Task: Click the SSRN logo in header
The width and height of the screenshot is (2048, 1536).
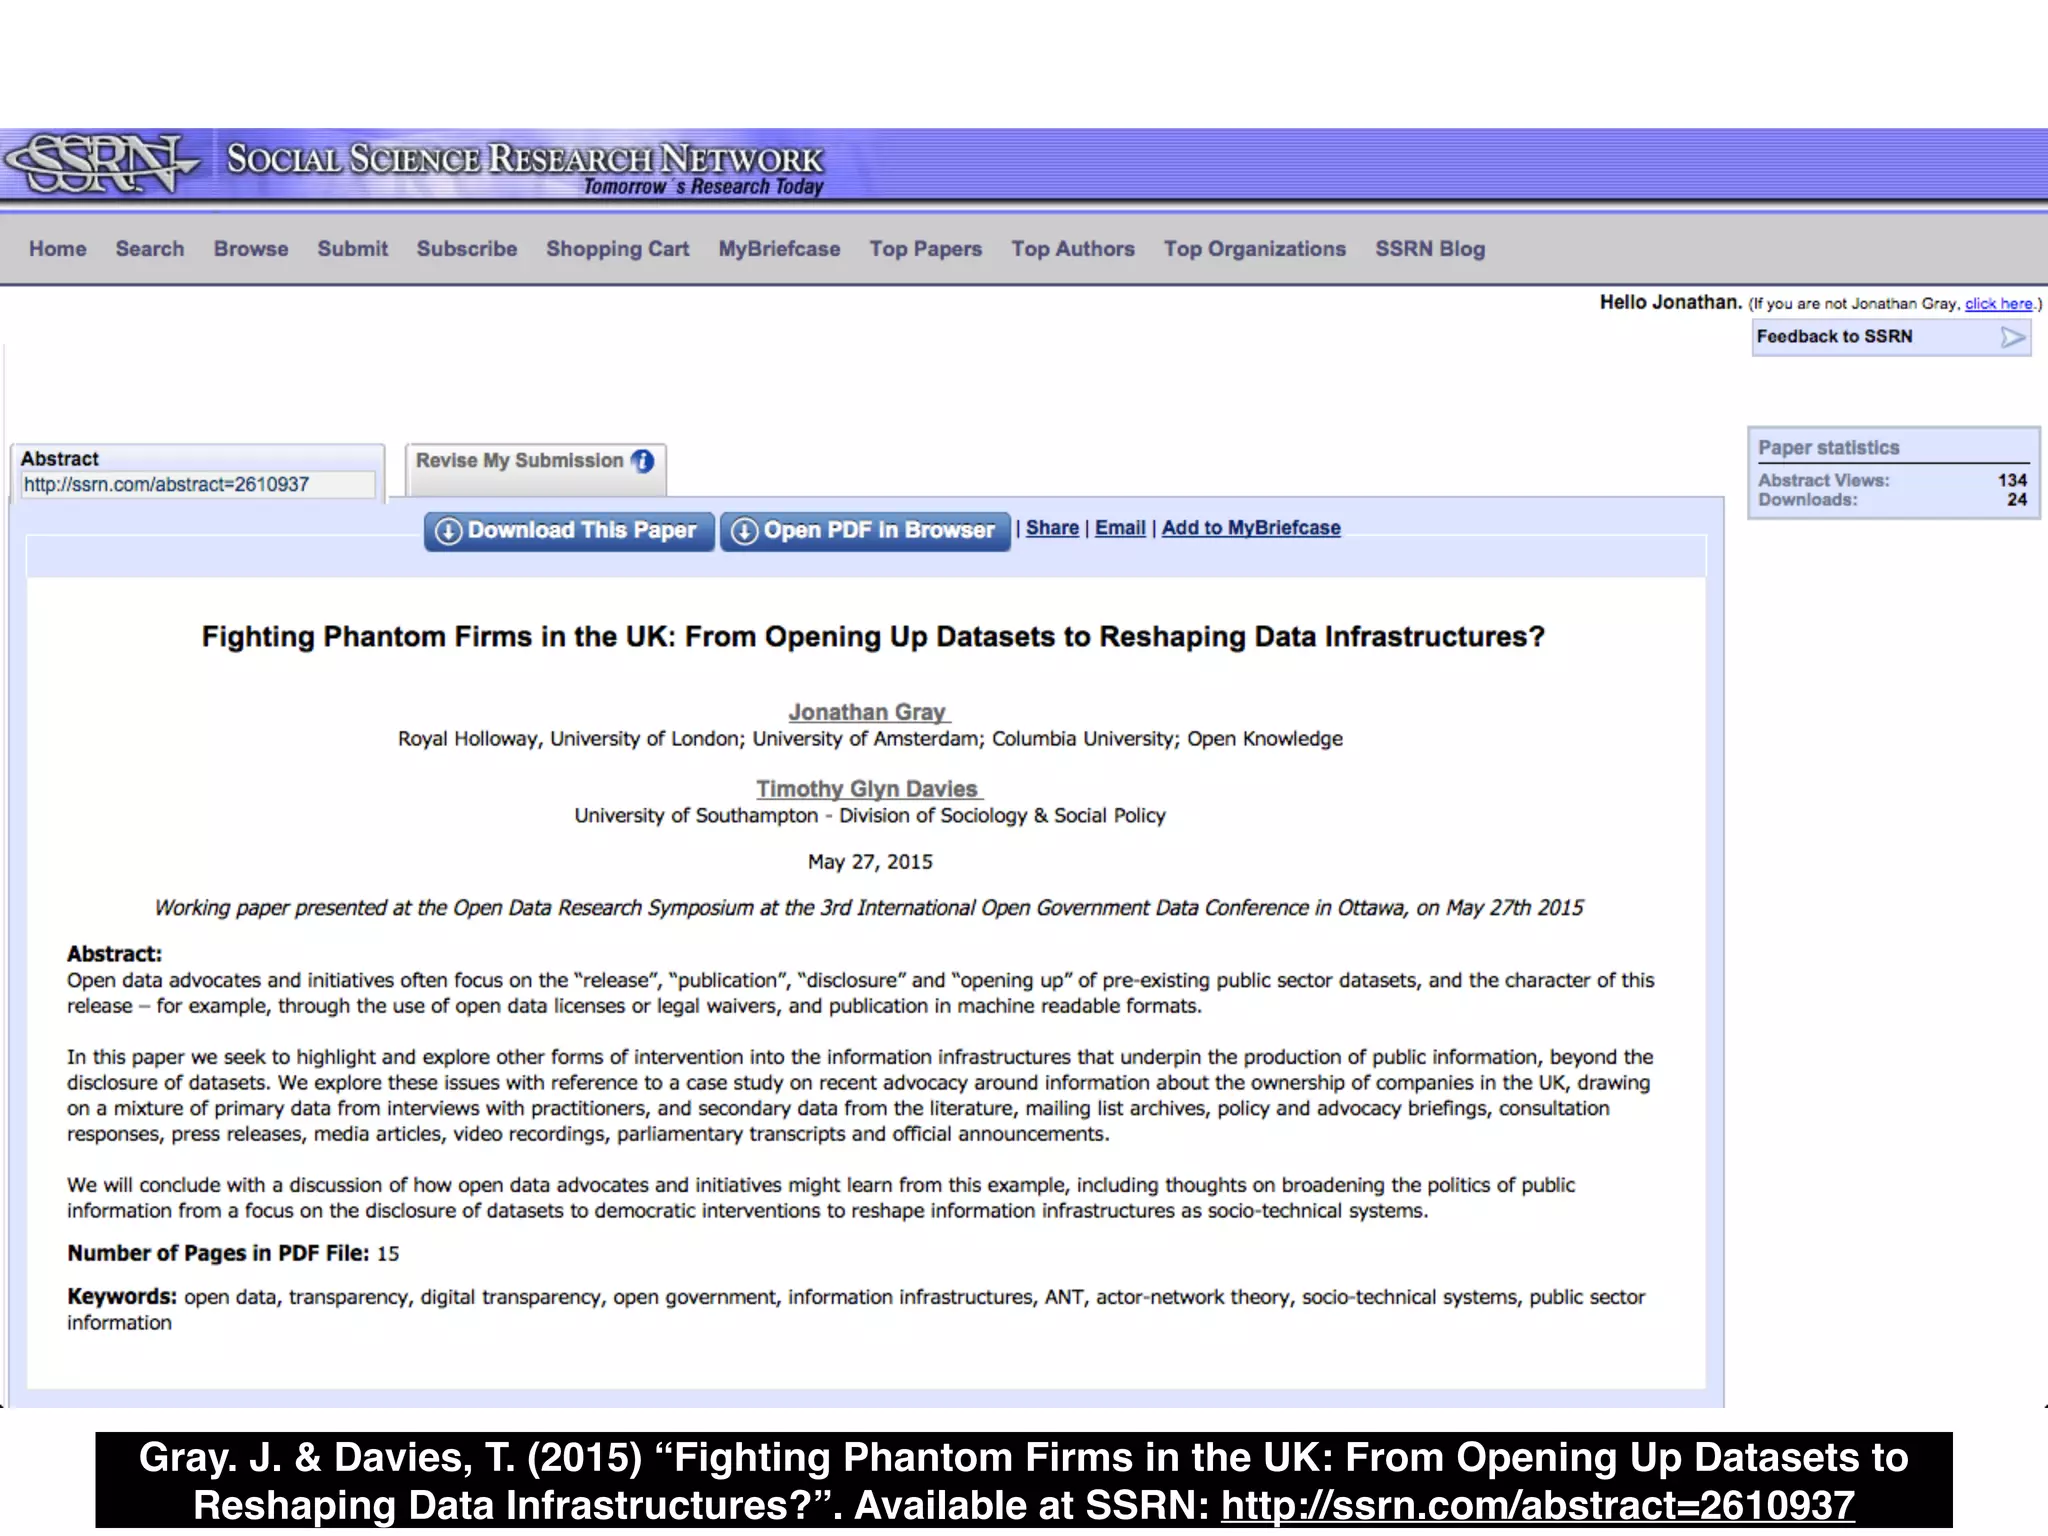Action: click(100, 163)
